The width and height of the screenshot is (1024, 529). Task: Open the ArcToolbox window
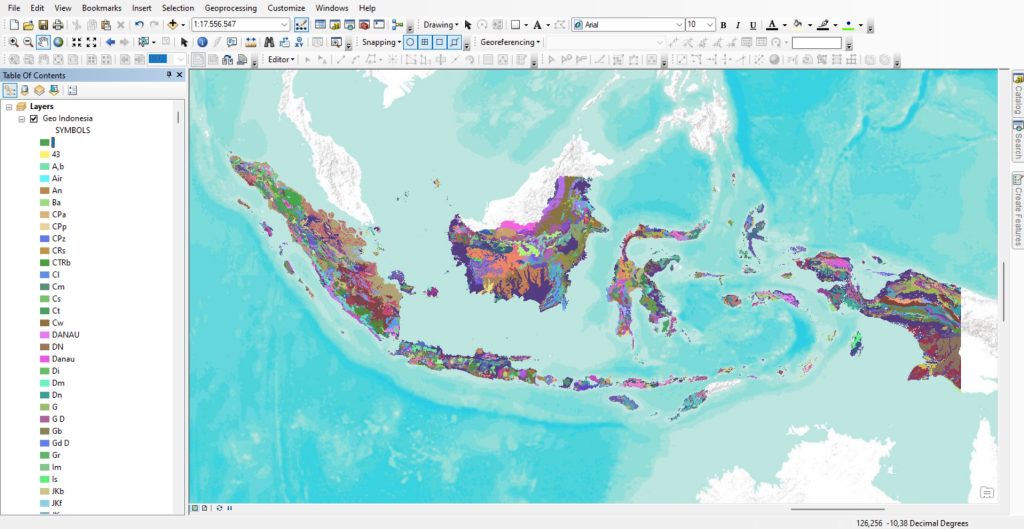[x=364, y=25]
